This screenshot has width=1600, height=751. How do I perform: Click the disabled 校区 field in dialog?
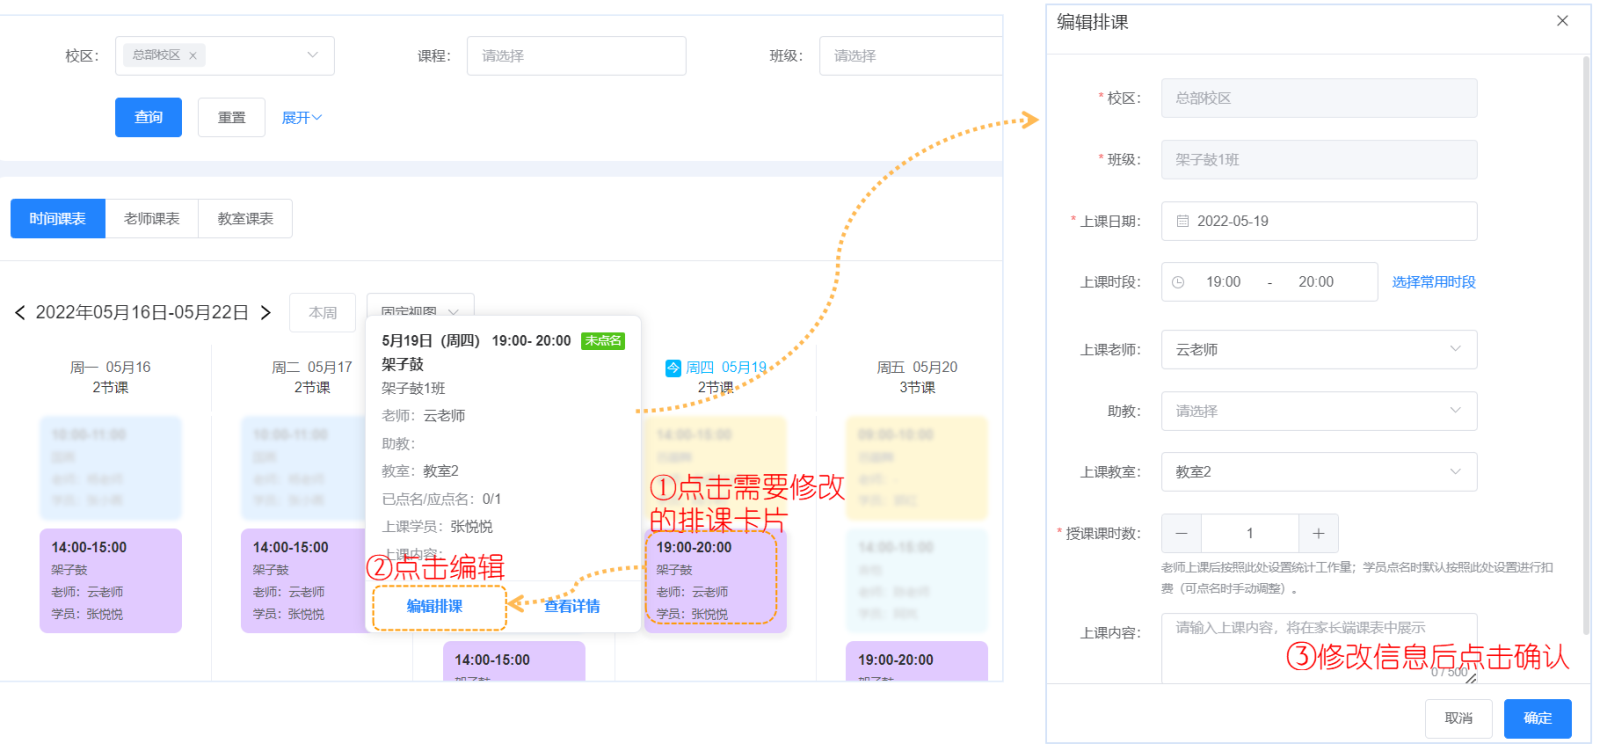click(x=1318, y=98)
